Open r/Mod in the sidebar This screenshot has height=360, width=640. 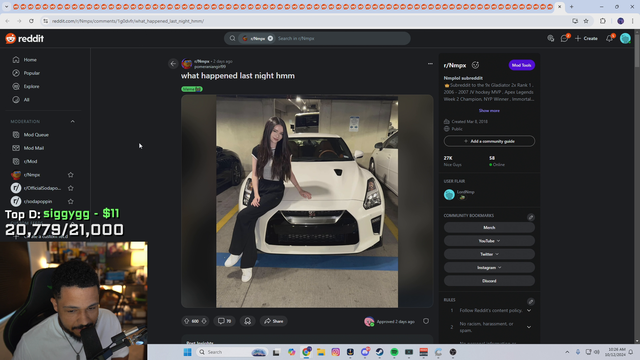[30, 161]
